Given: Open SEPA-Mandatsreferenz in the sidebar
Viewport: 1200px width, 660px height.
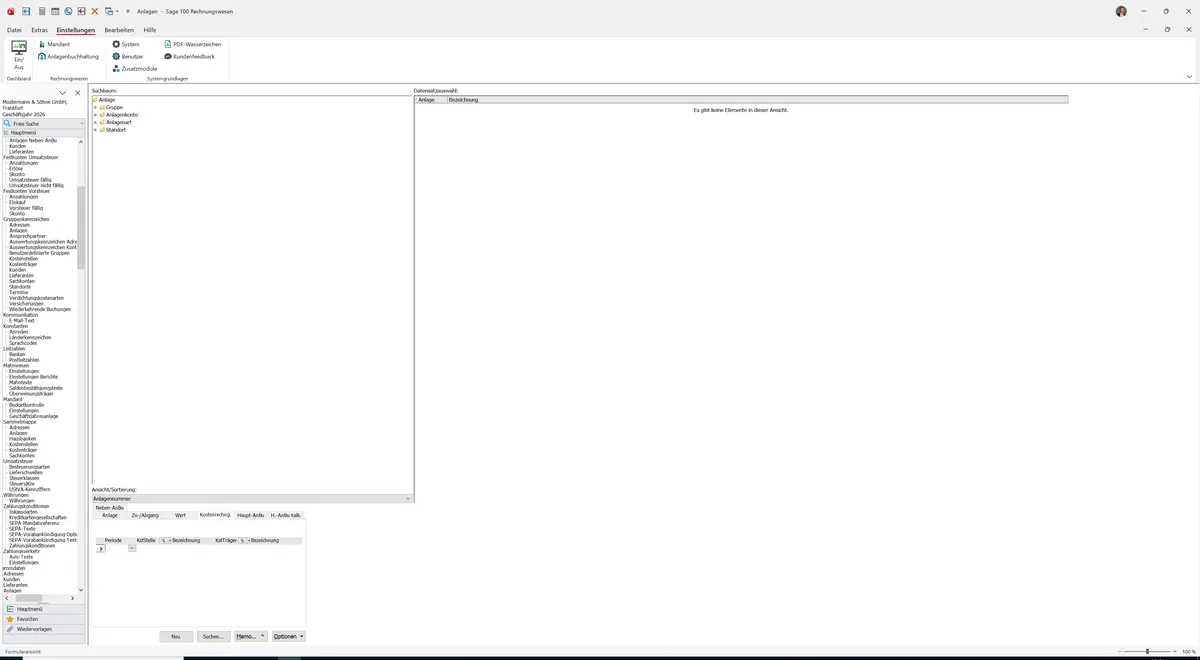Looking at the screenshot, I should [x=34, y=523].
